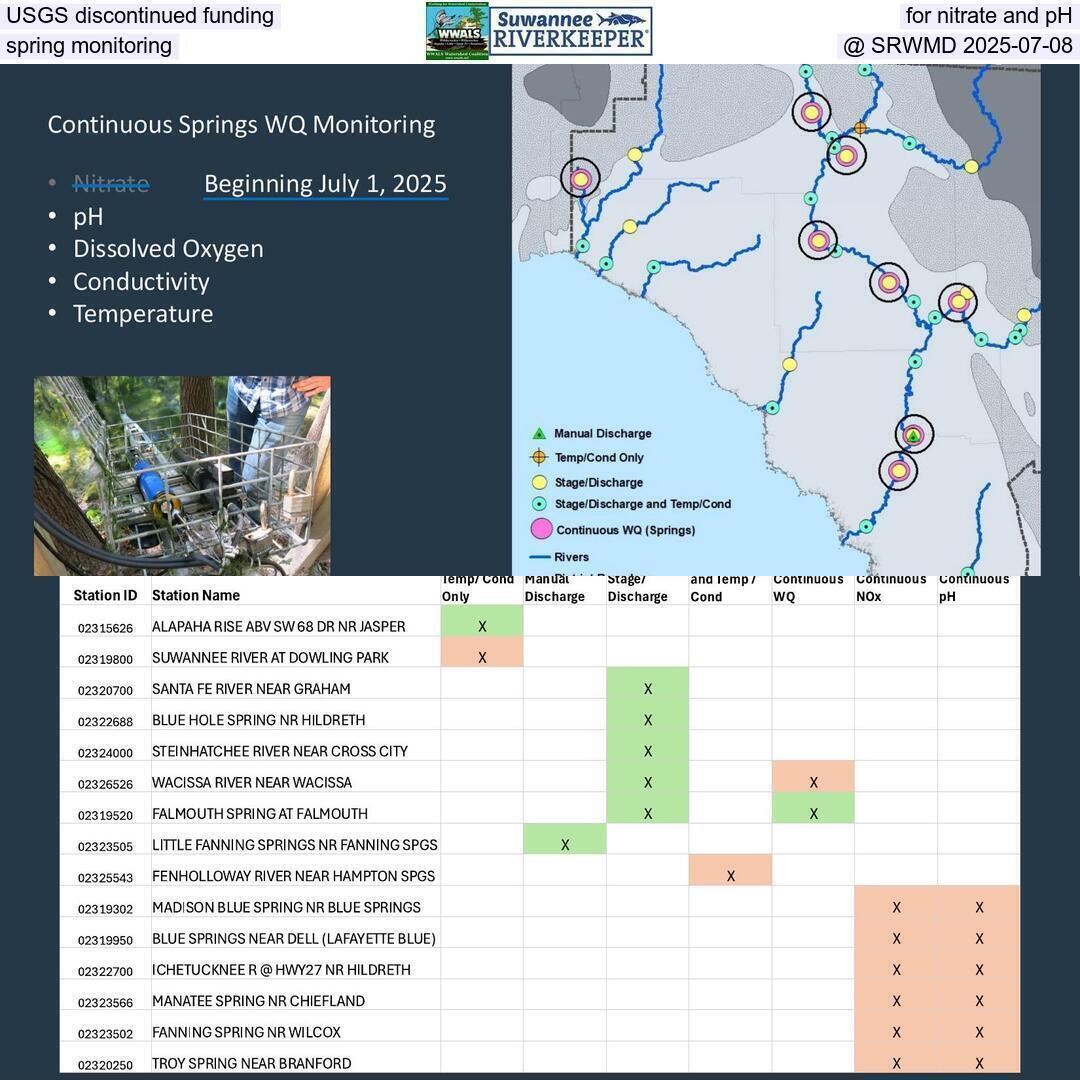Image resolution: width=1080 pixels, height=1080 pixels.
Task: Select row 'BLUE SPRINGS NEAR DELL (LAFAYETTE BLUE)'
Action: 539,932
